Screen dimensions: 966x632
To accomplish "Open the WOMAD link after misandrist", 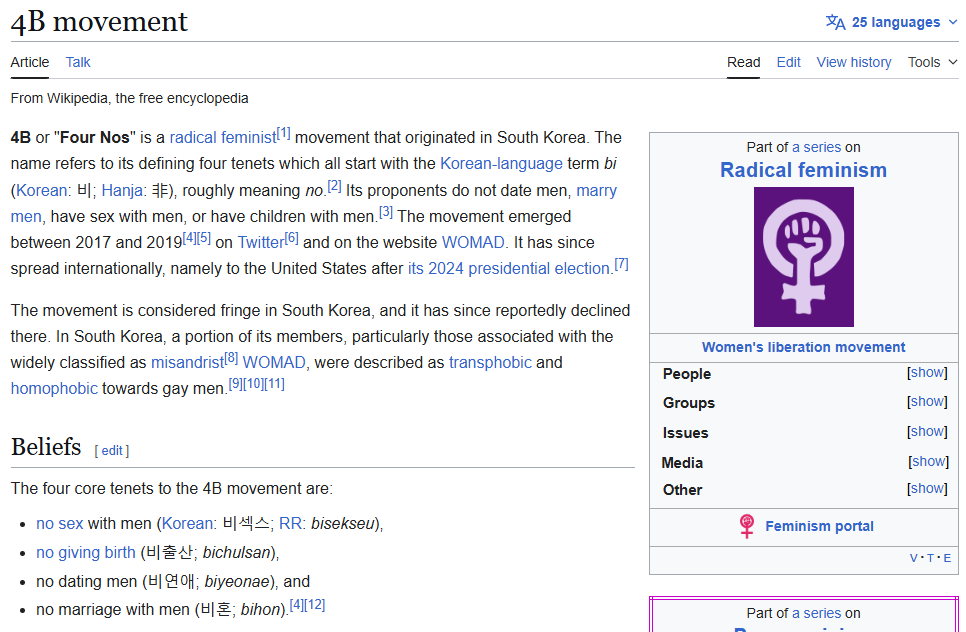I will point(274,363).
